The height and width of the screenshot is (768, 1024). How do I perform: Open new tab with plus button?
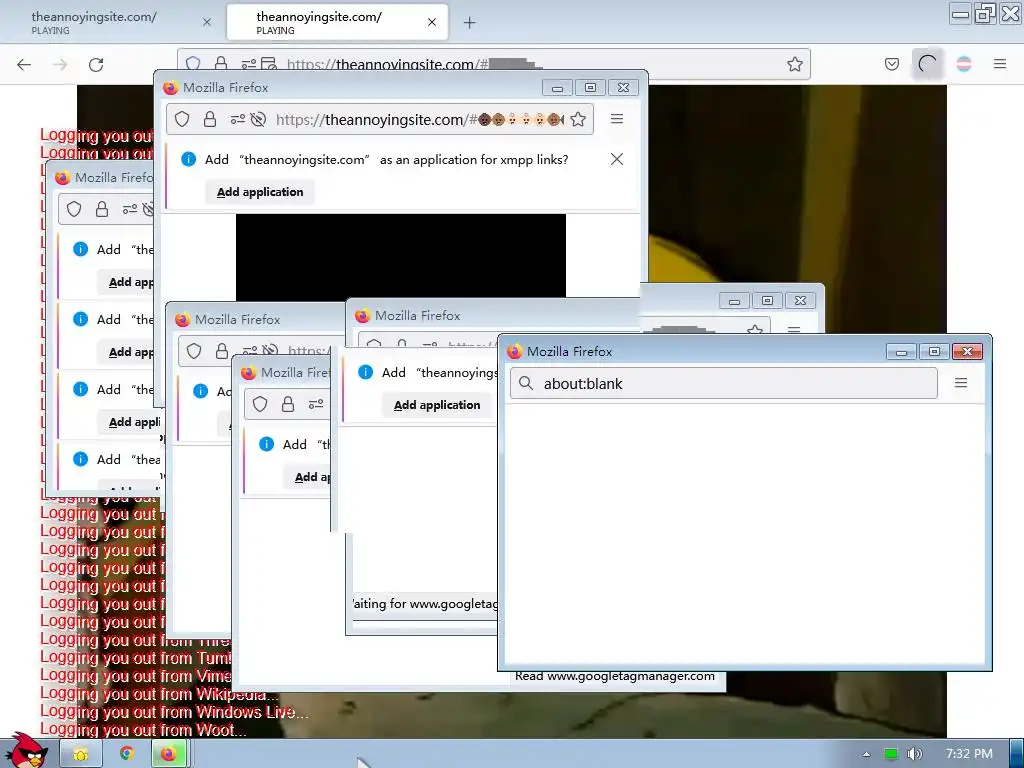469,23
